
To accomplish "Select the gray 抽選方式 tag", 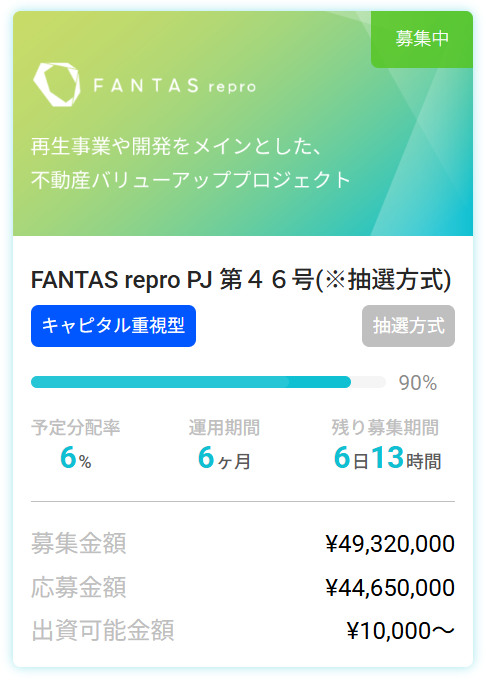I will tap(409, 326).
